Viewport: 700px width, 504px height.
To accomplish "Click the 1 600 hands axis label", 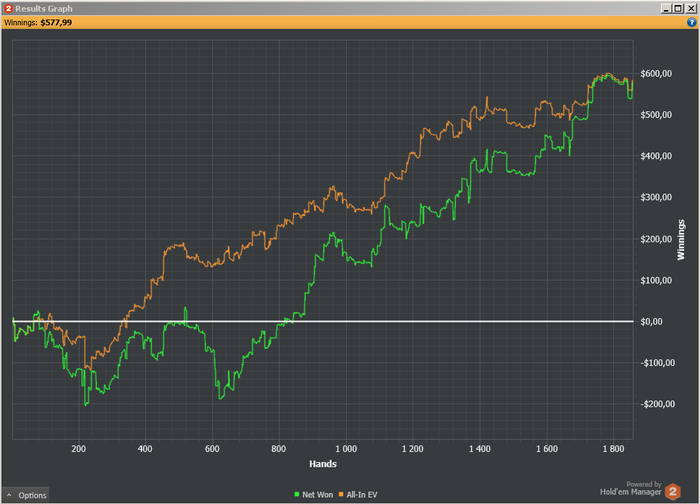I will 547,449.
